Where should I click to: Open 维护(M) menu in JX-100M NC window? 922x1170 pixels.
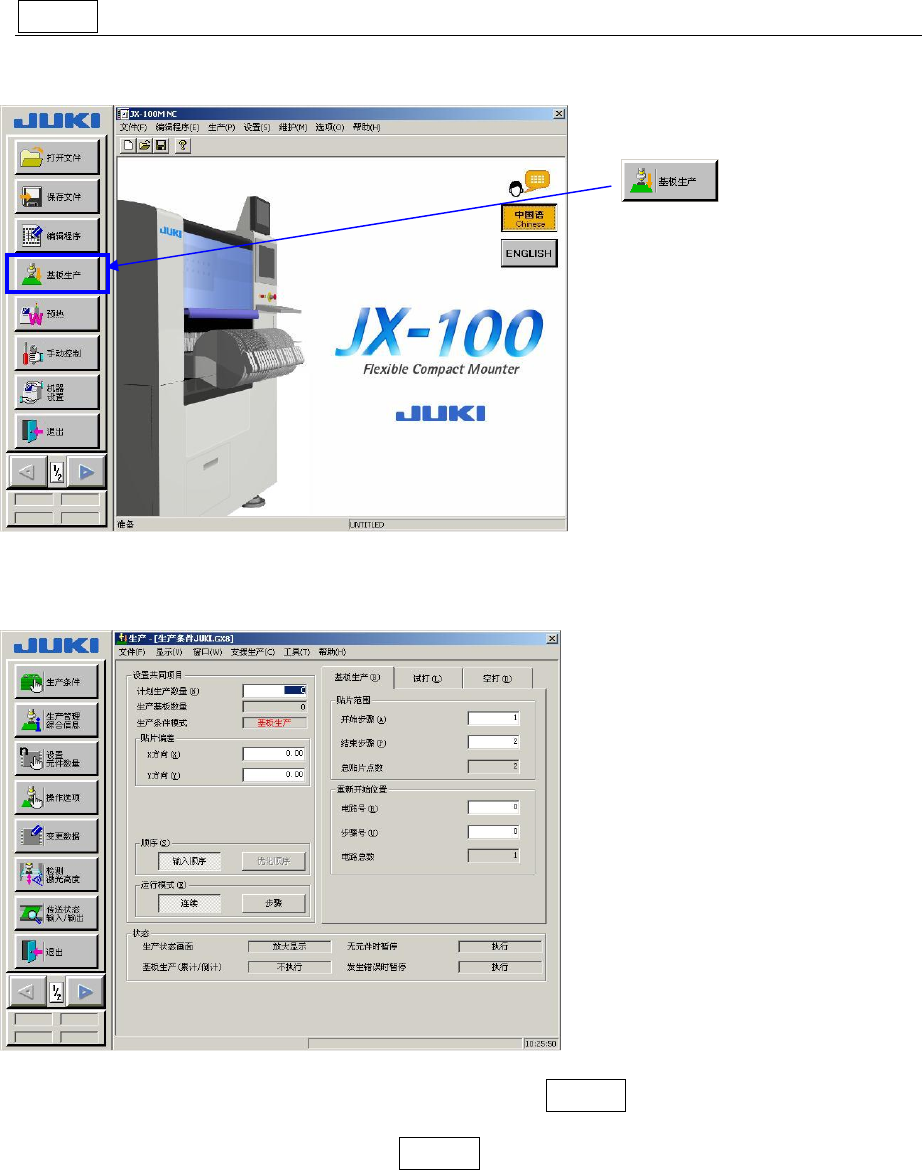[x=293, y=128]
